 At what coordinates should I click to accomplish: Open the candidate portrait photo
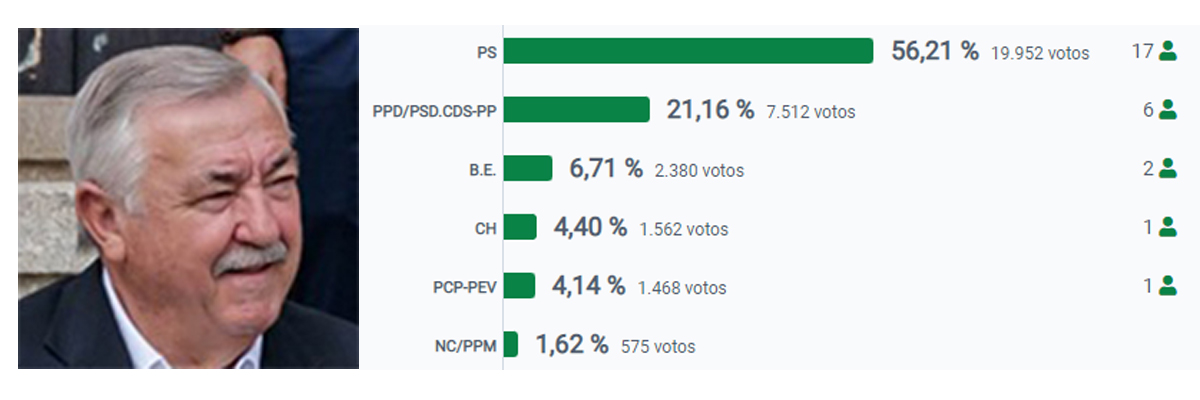(188, 198)
